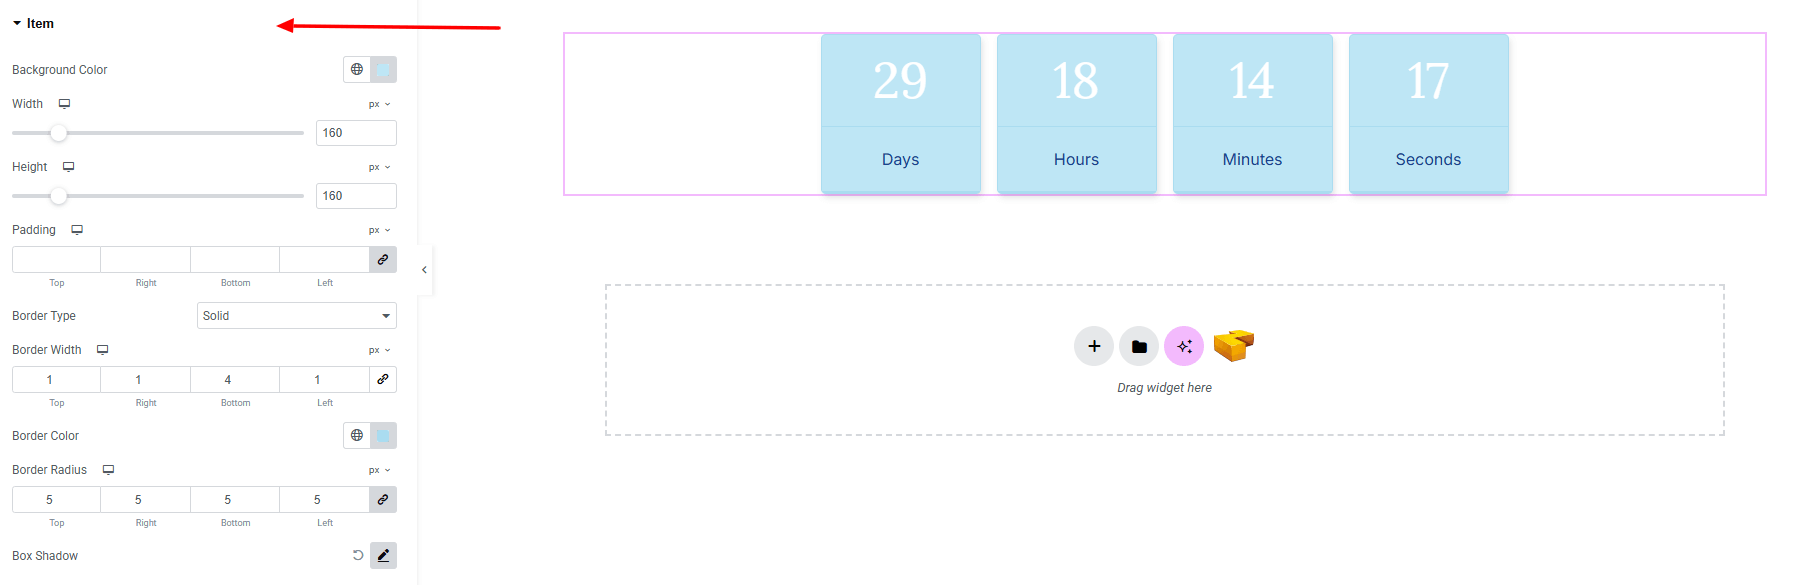Collapse the editor panel with the arrow handle
This screenshot has width=1795, height=585.
pos(424,270)
